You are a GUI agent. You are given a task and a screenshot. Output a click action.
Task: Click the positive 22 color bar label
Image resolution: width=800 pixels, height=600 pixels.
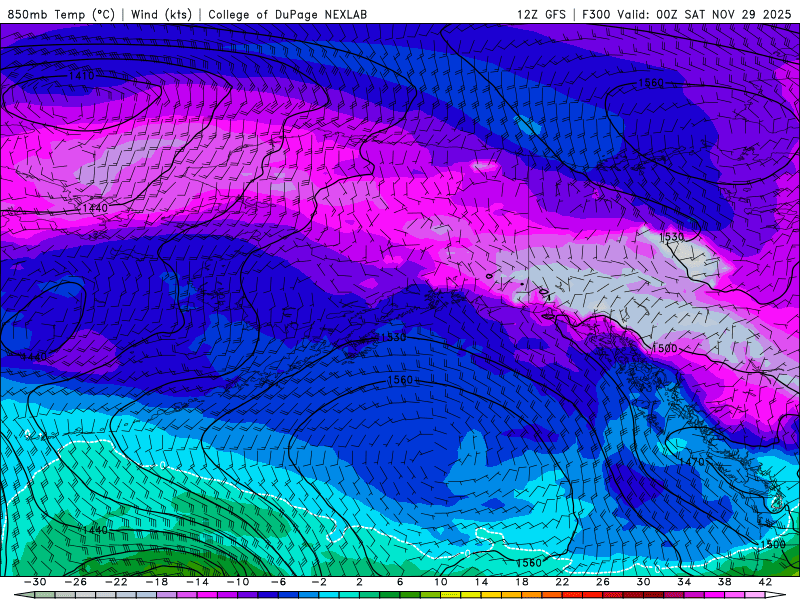(562, 582)
